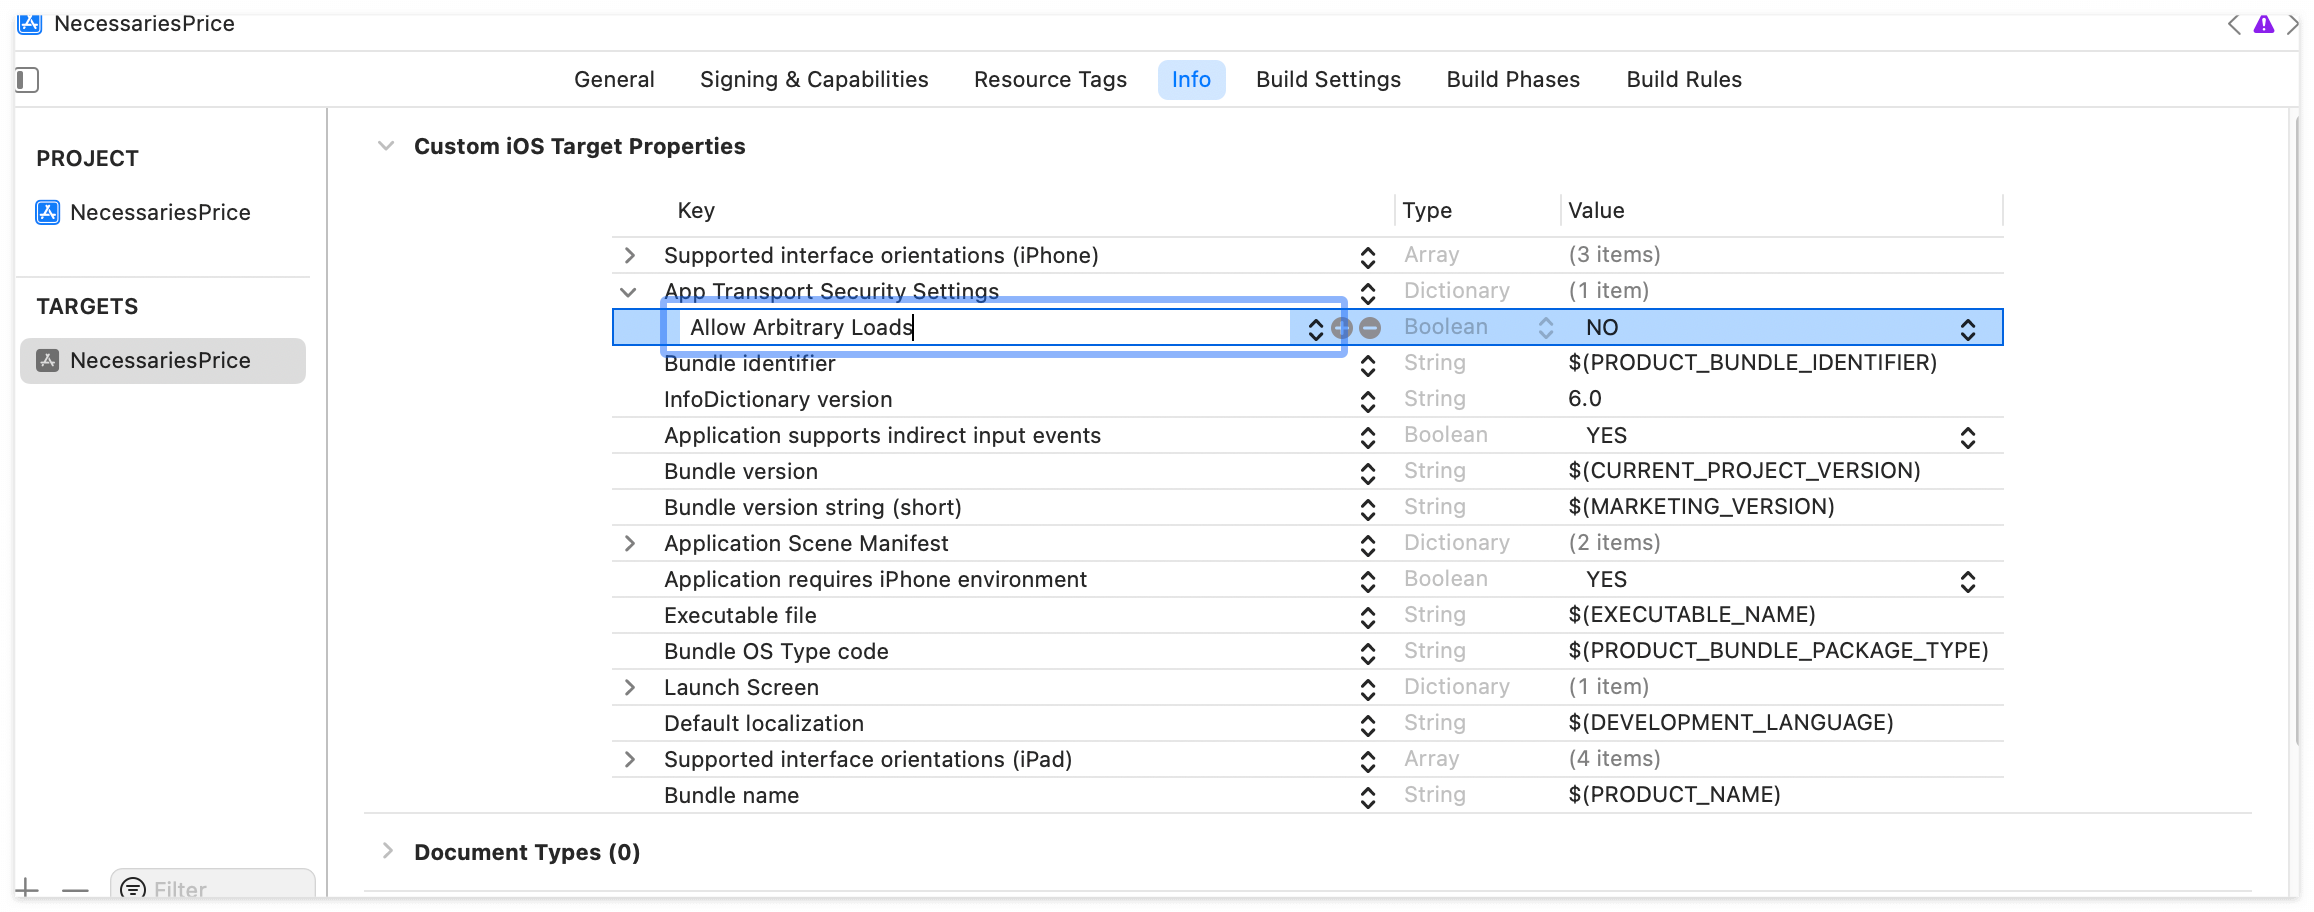2314x912 pixels.
Task: Click the $(EXECUTABLE_NAME) value
Action: tap(1692, 614)
